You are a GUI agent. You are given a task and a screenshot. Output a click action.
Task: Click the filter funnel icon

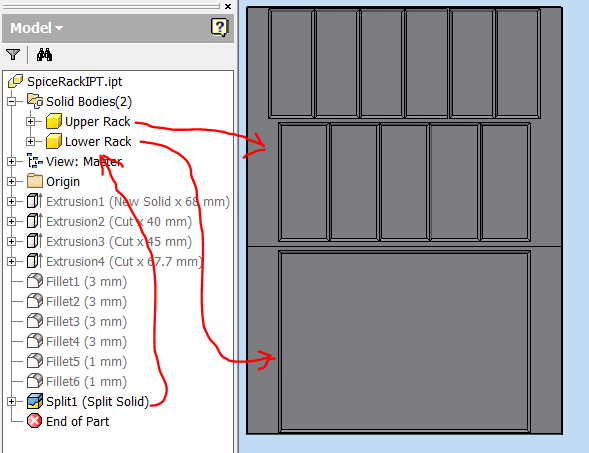tap(13, 55)
